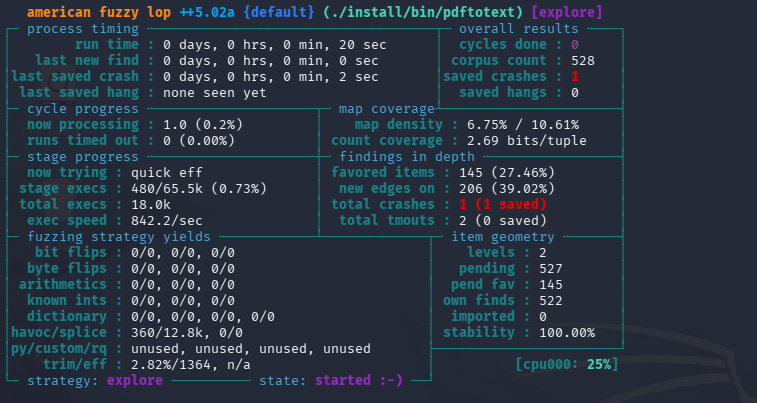The width and height of the screenshot is (757, 403).
Task: Click the 'last new find' label
Action: 87,60
